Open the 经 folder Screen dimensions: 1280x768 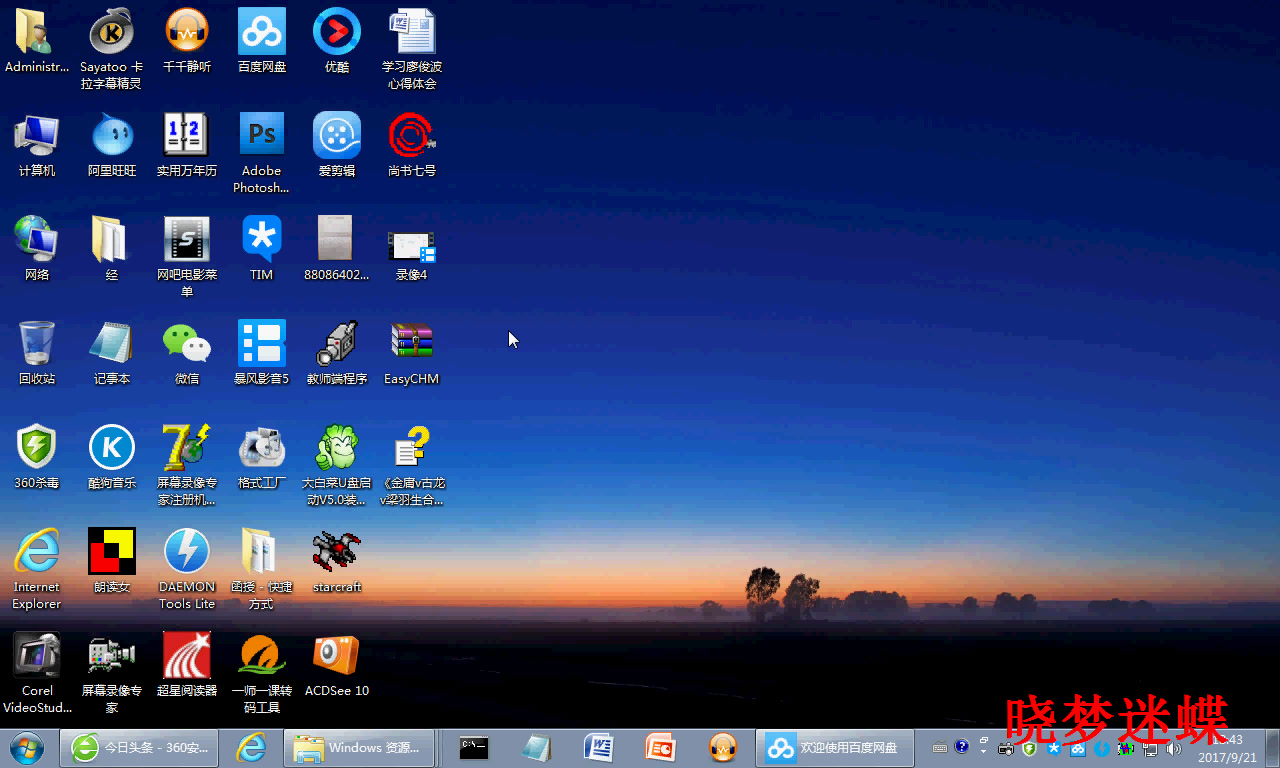(x=112, y=249)
